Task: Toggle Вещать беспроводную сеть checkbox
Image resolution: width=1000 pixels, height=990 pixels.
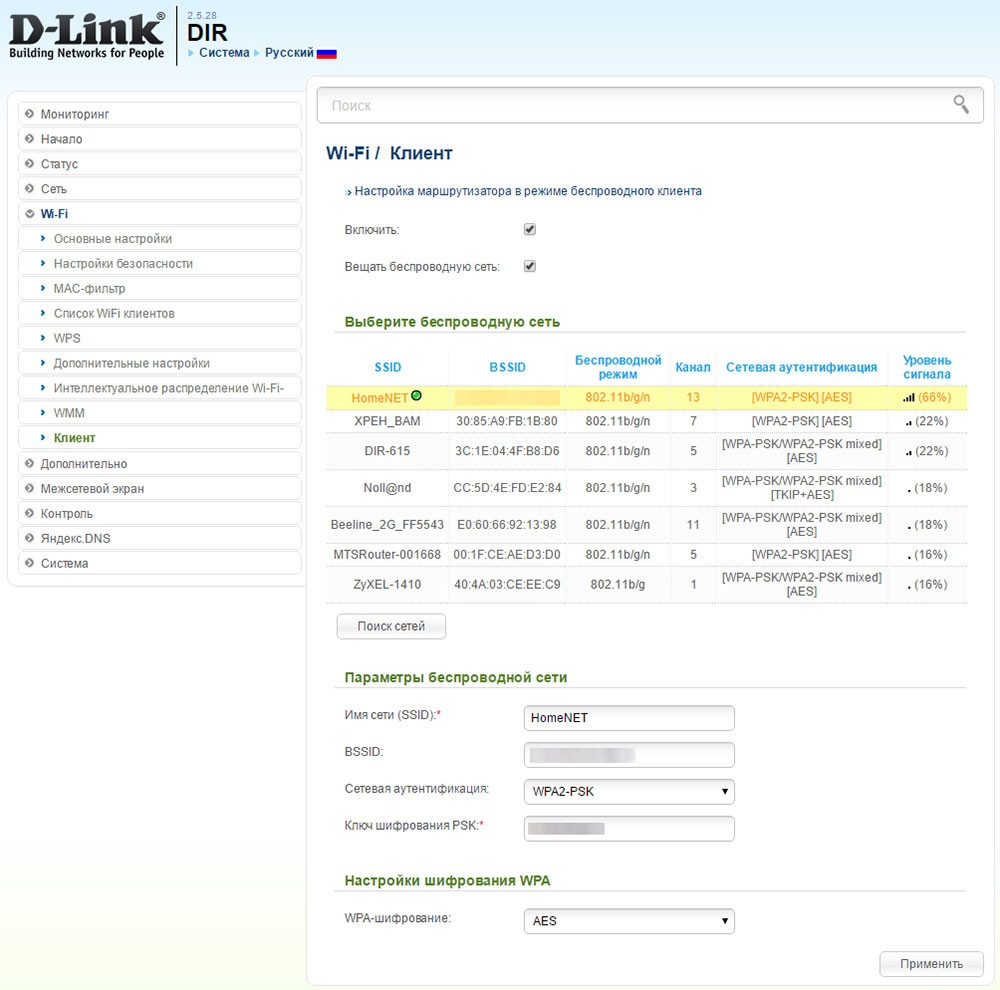Action: [529, 266]
